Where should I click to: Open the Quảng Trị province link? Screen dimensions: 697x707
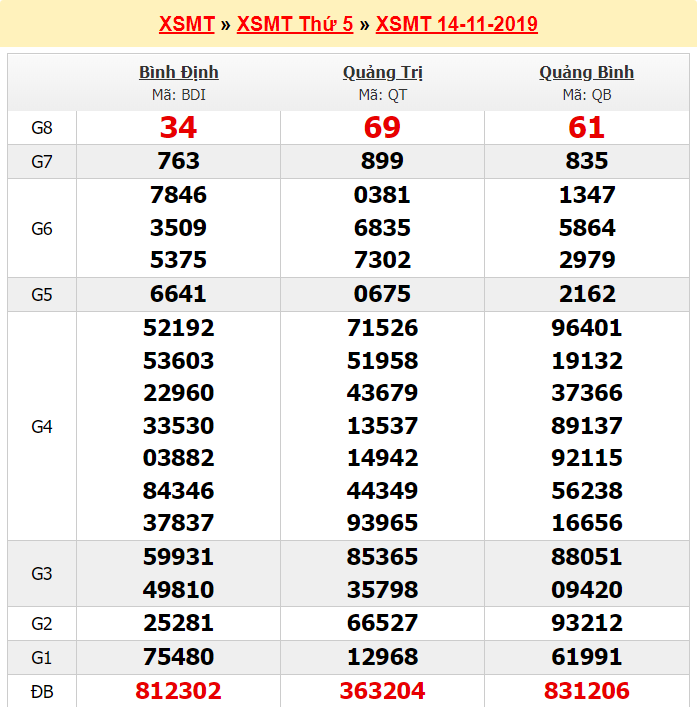tap(382, 73)
